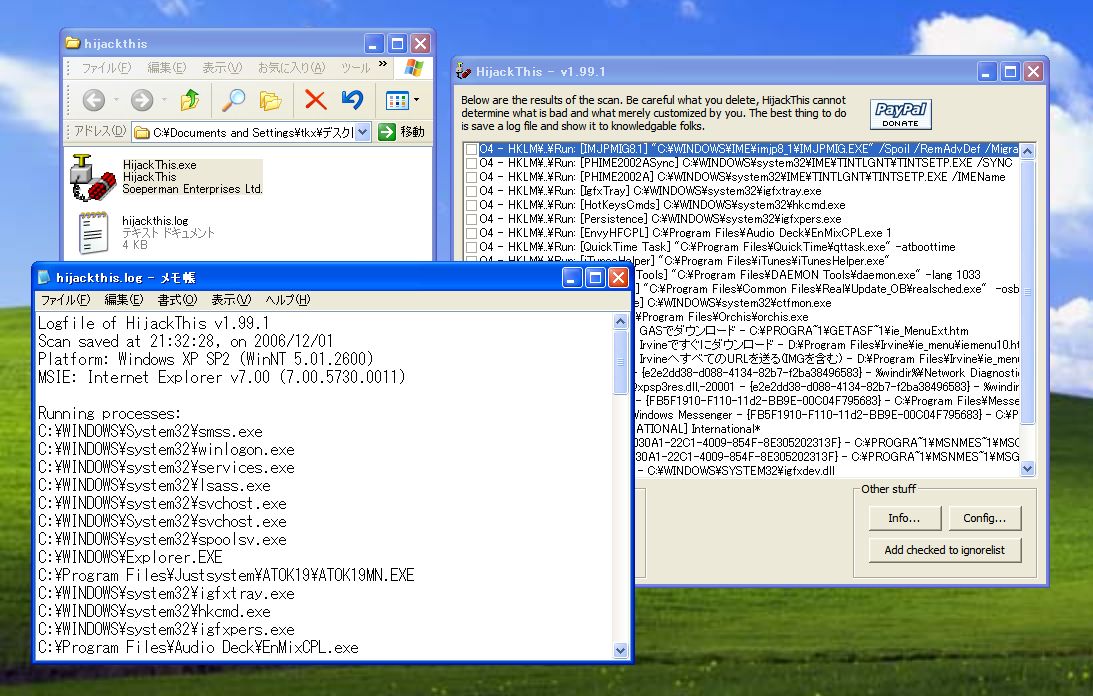Open Back button history dropdown arrow
The width and height of the screenshot is (1093, 696).
click(x=116, y=100)
